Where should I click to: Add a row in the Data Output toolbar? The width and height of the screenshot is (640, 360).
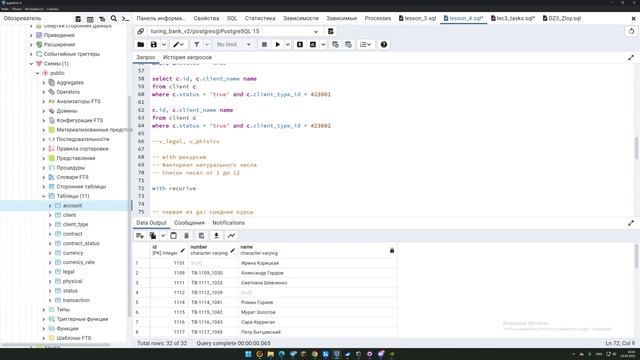click(140, 236)
